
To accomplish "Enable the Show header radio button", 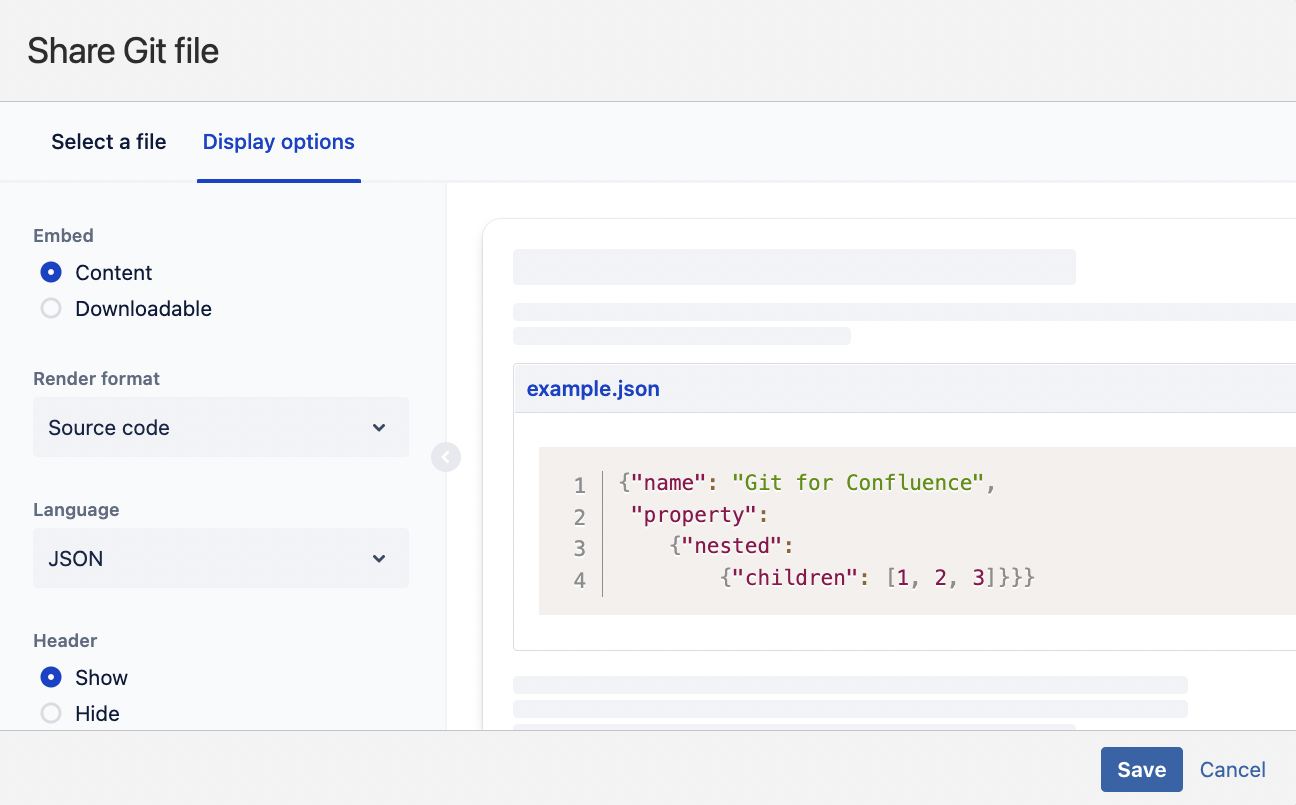I will click(x=51, y=678).
